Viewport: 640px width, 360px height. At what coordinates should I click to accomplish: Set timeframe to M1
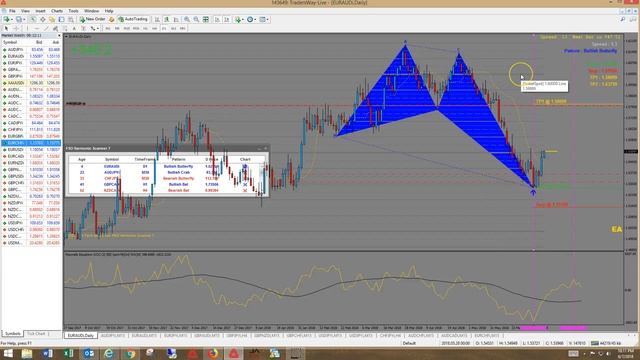point(108,29)
